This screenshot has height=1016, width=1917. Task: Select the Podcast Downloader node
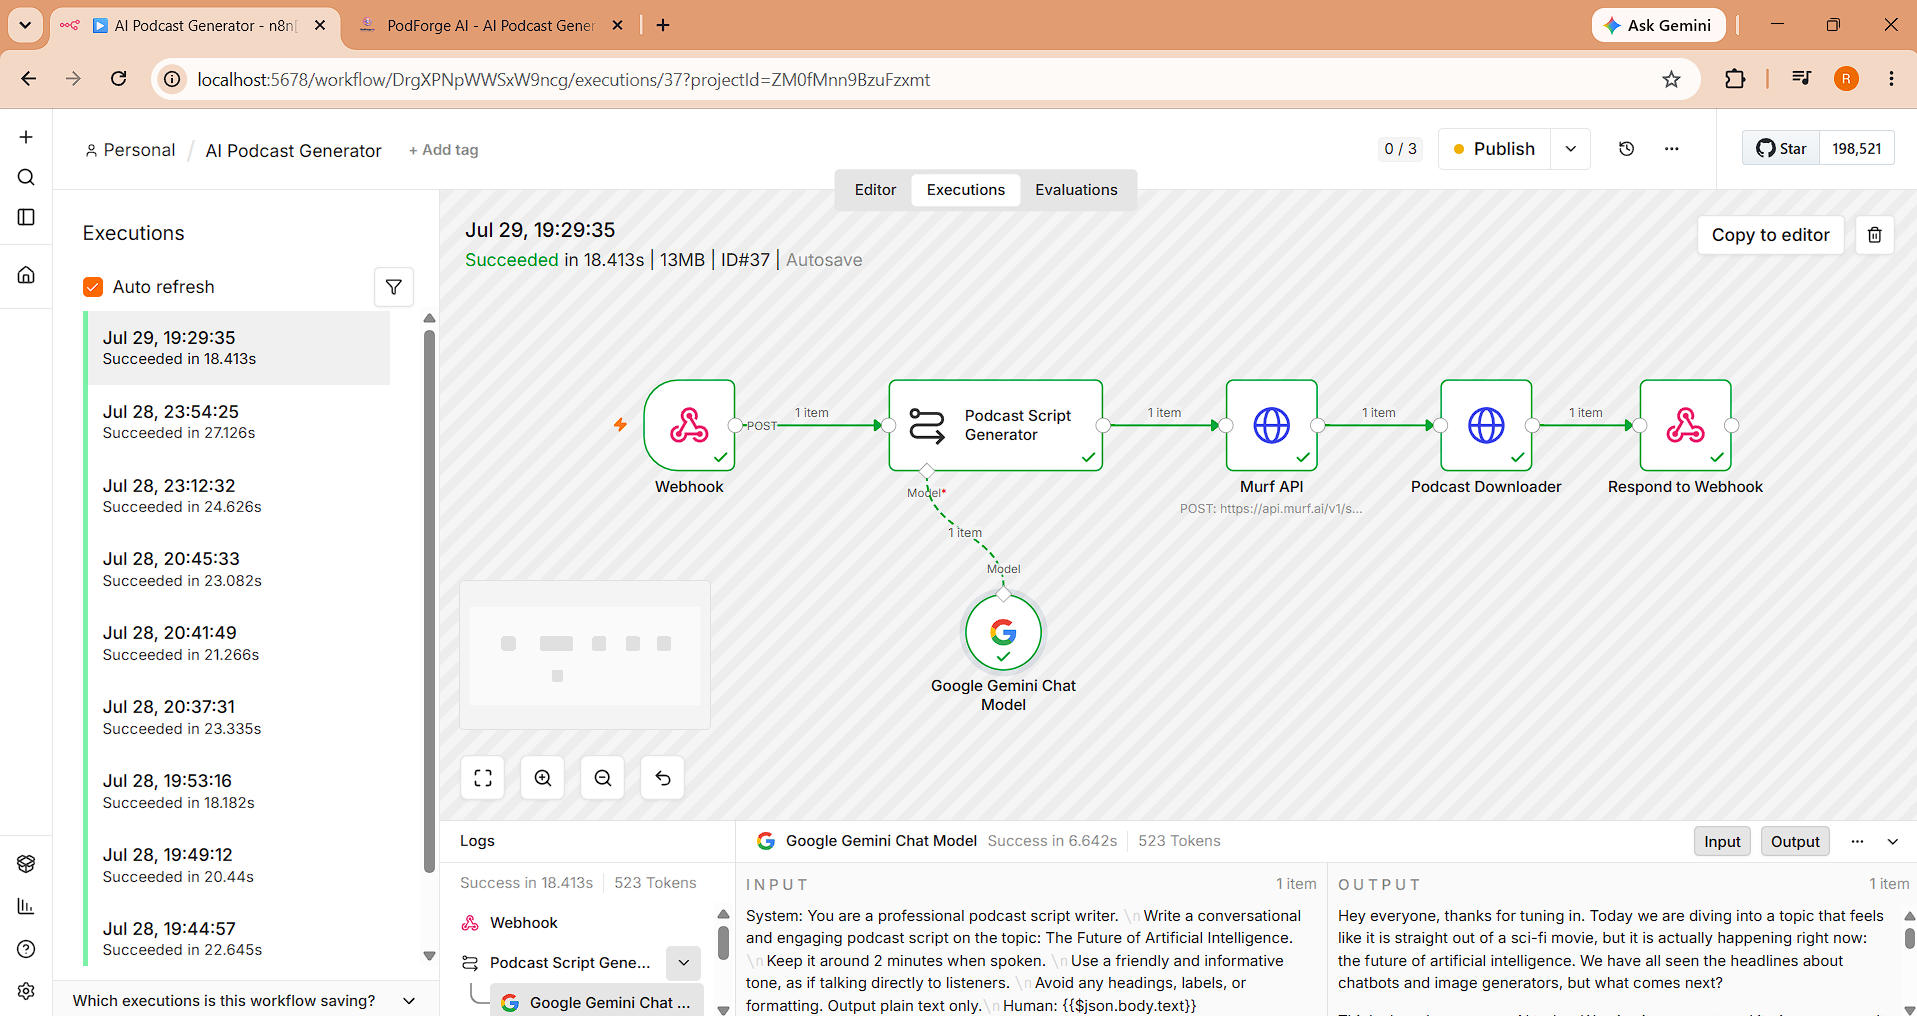click(x=1486, y=425)
